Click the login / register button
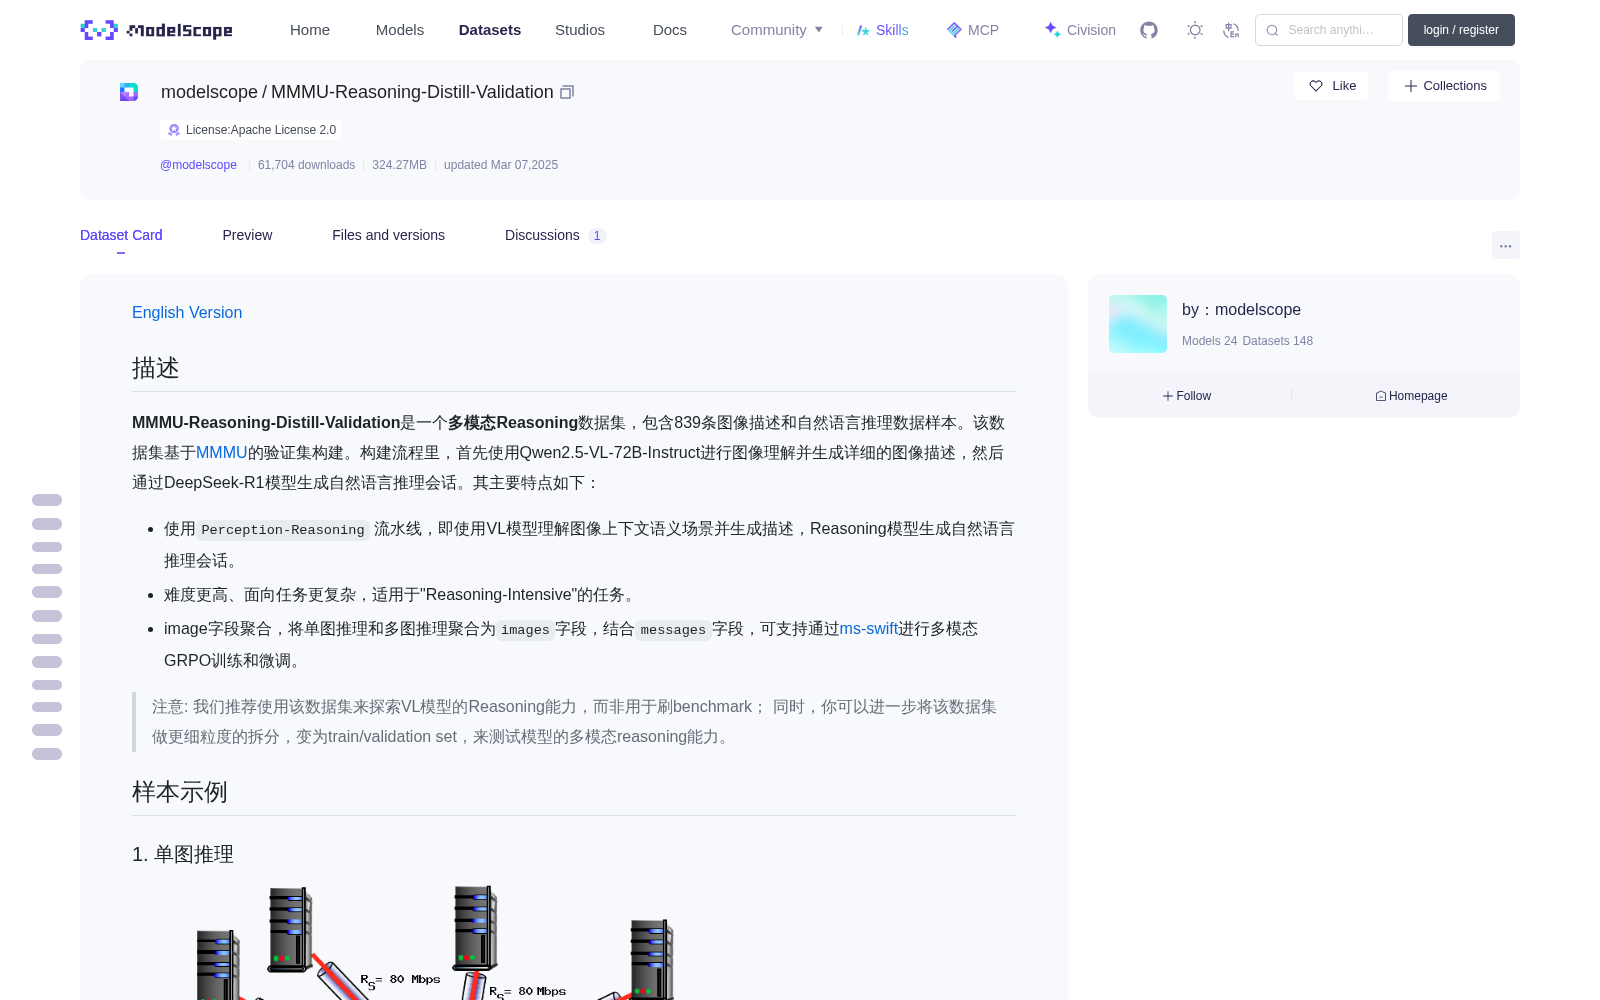The image size is (1600, 1000). (1461, 30)
